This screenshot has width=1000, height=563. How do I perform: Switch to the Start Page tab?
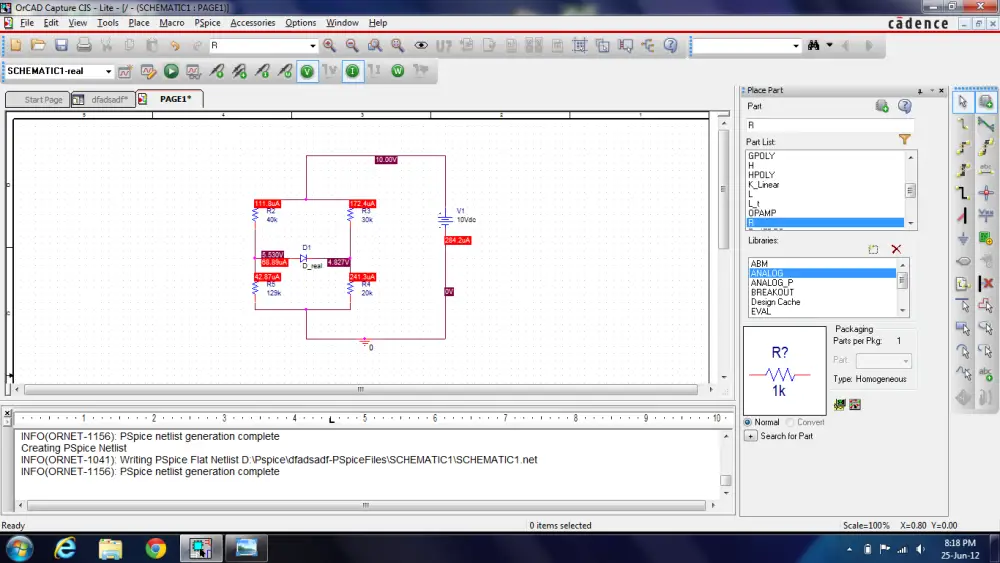pyautogui.click(x=38, y=99)
